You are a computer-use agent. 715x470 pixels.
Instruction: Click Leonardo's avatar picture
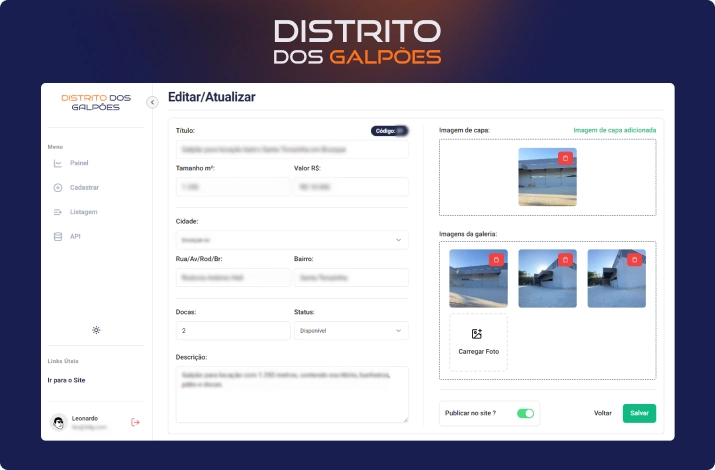pos(58,423)
